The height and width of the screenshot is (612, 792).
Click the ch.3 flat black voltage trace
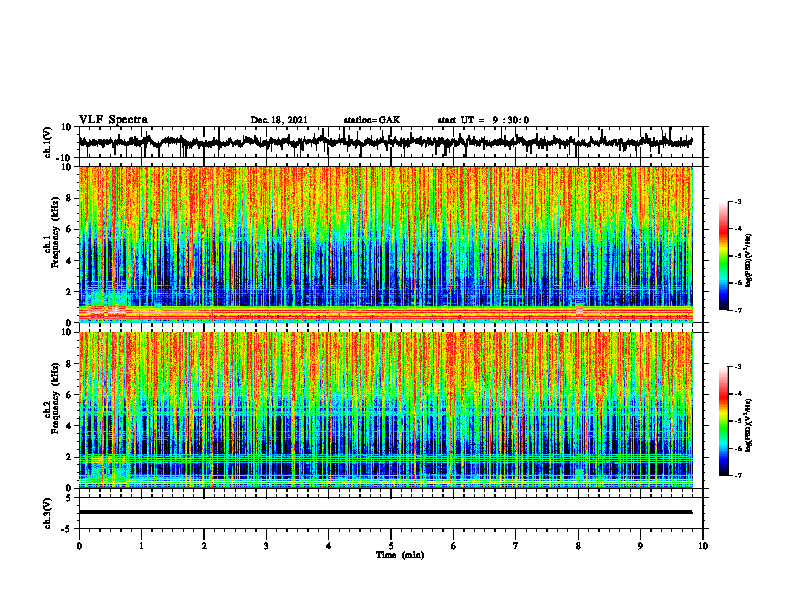(x=386, y=512)
